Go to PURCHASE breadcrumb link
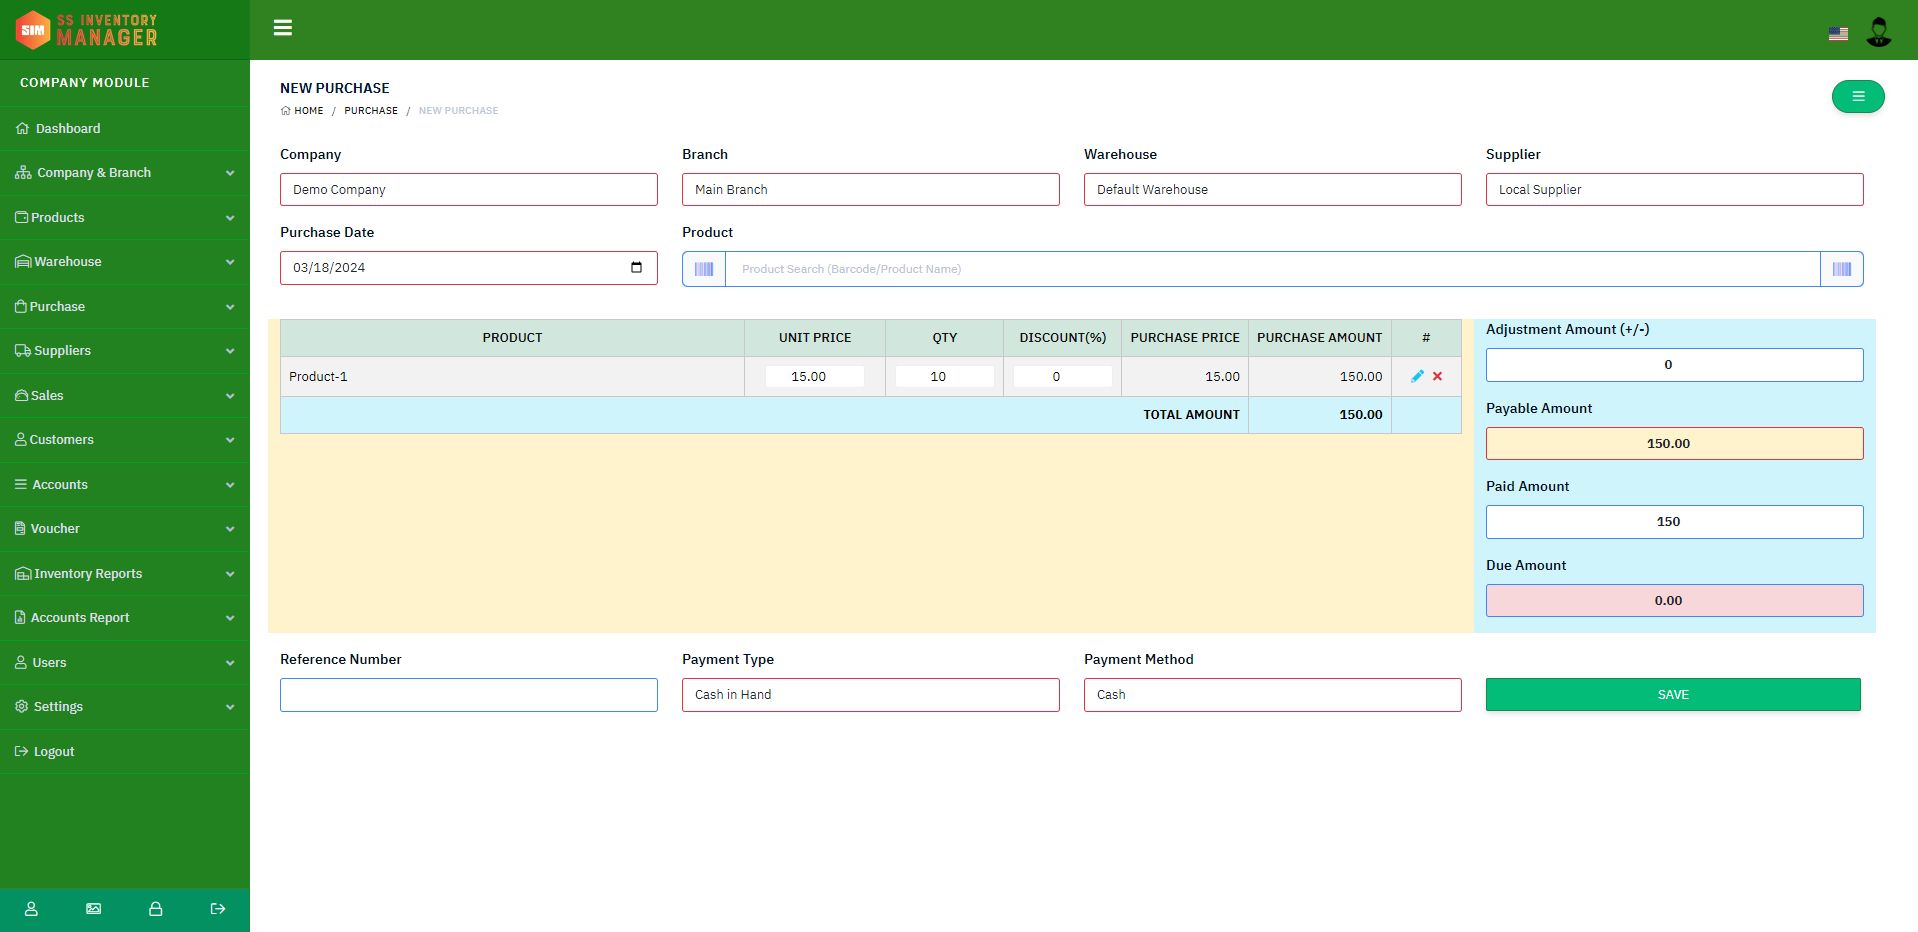 (371, 111)
